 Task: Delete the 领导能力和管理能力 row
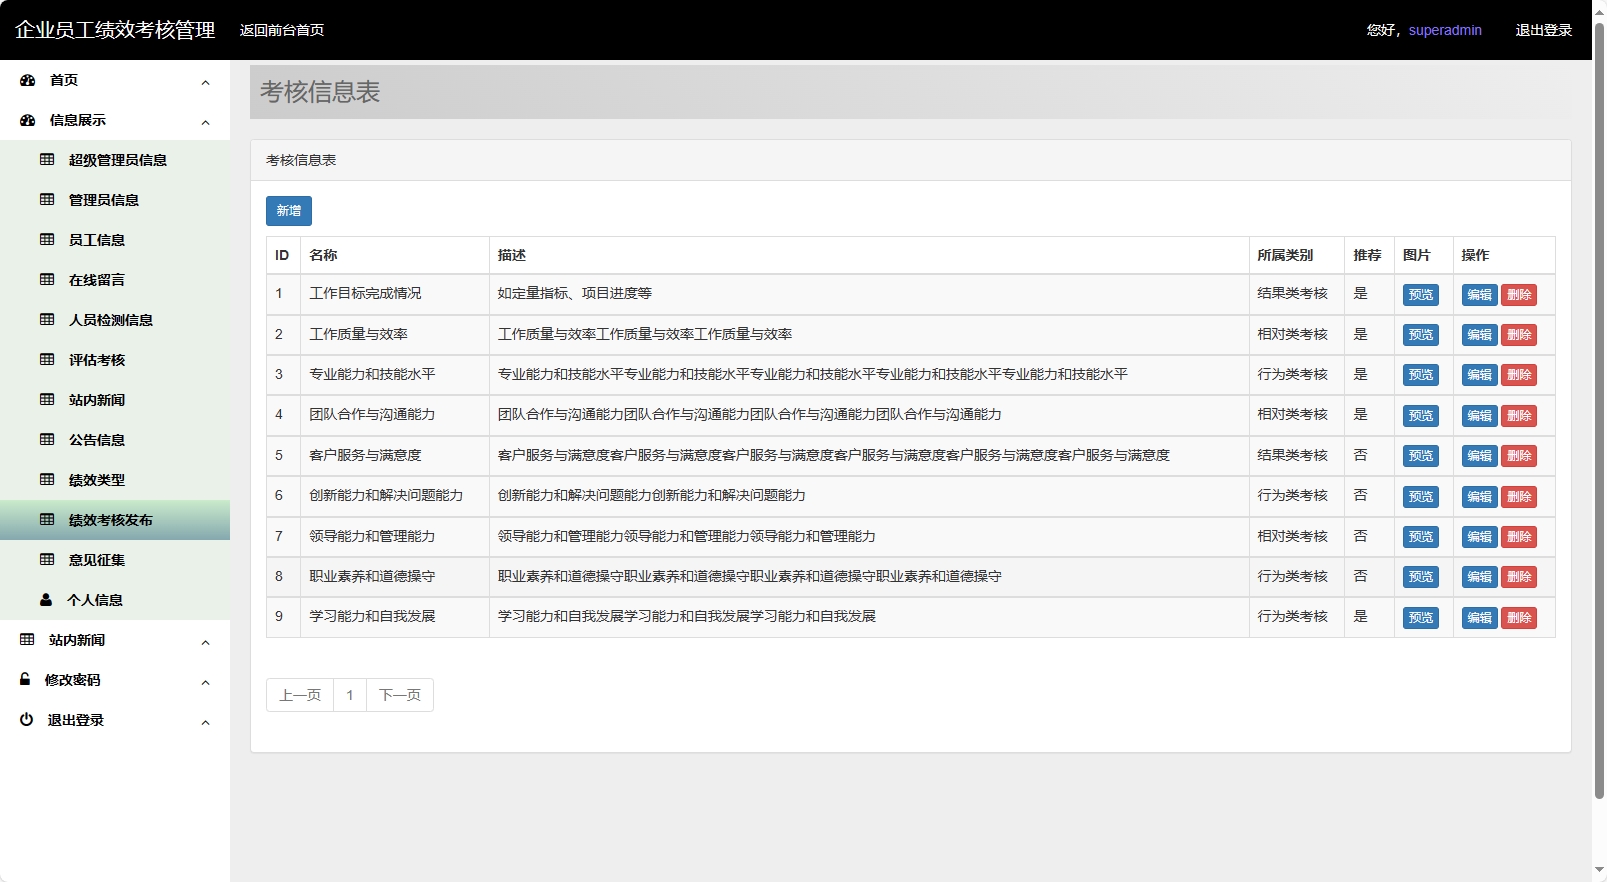1519,537
